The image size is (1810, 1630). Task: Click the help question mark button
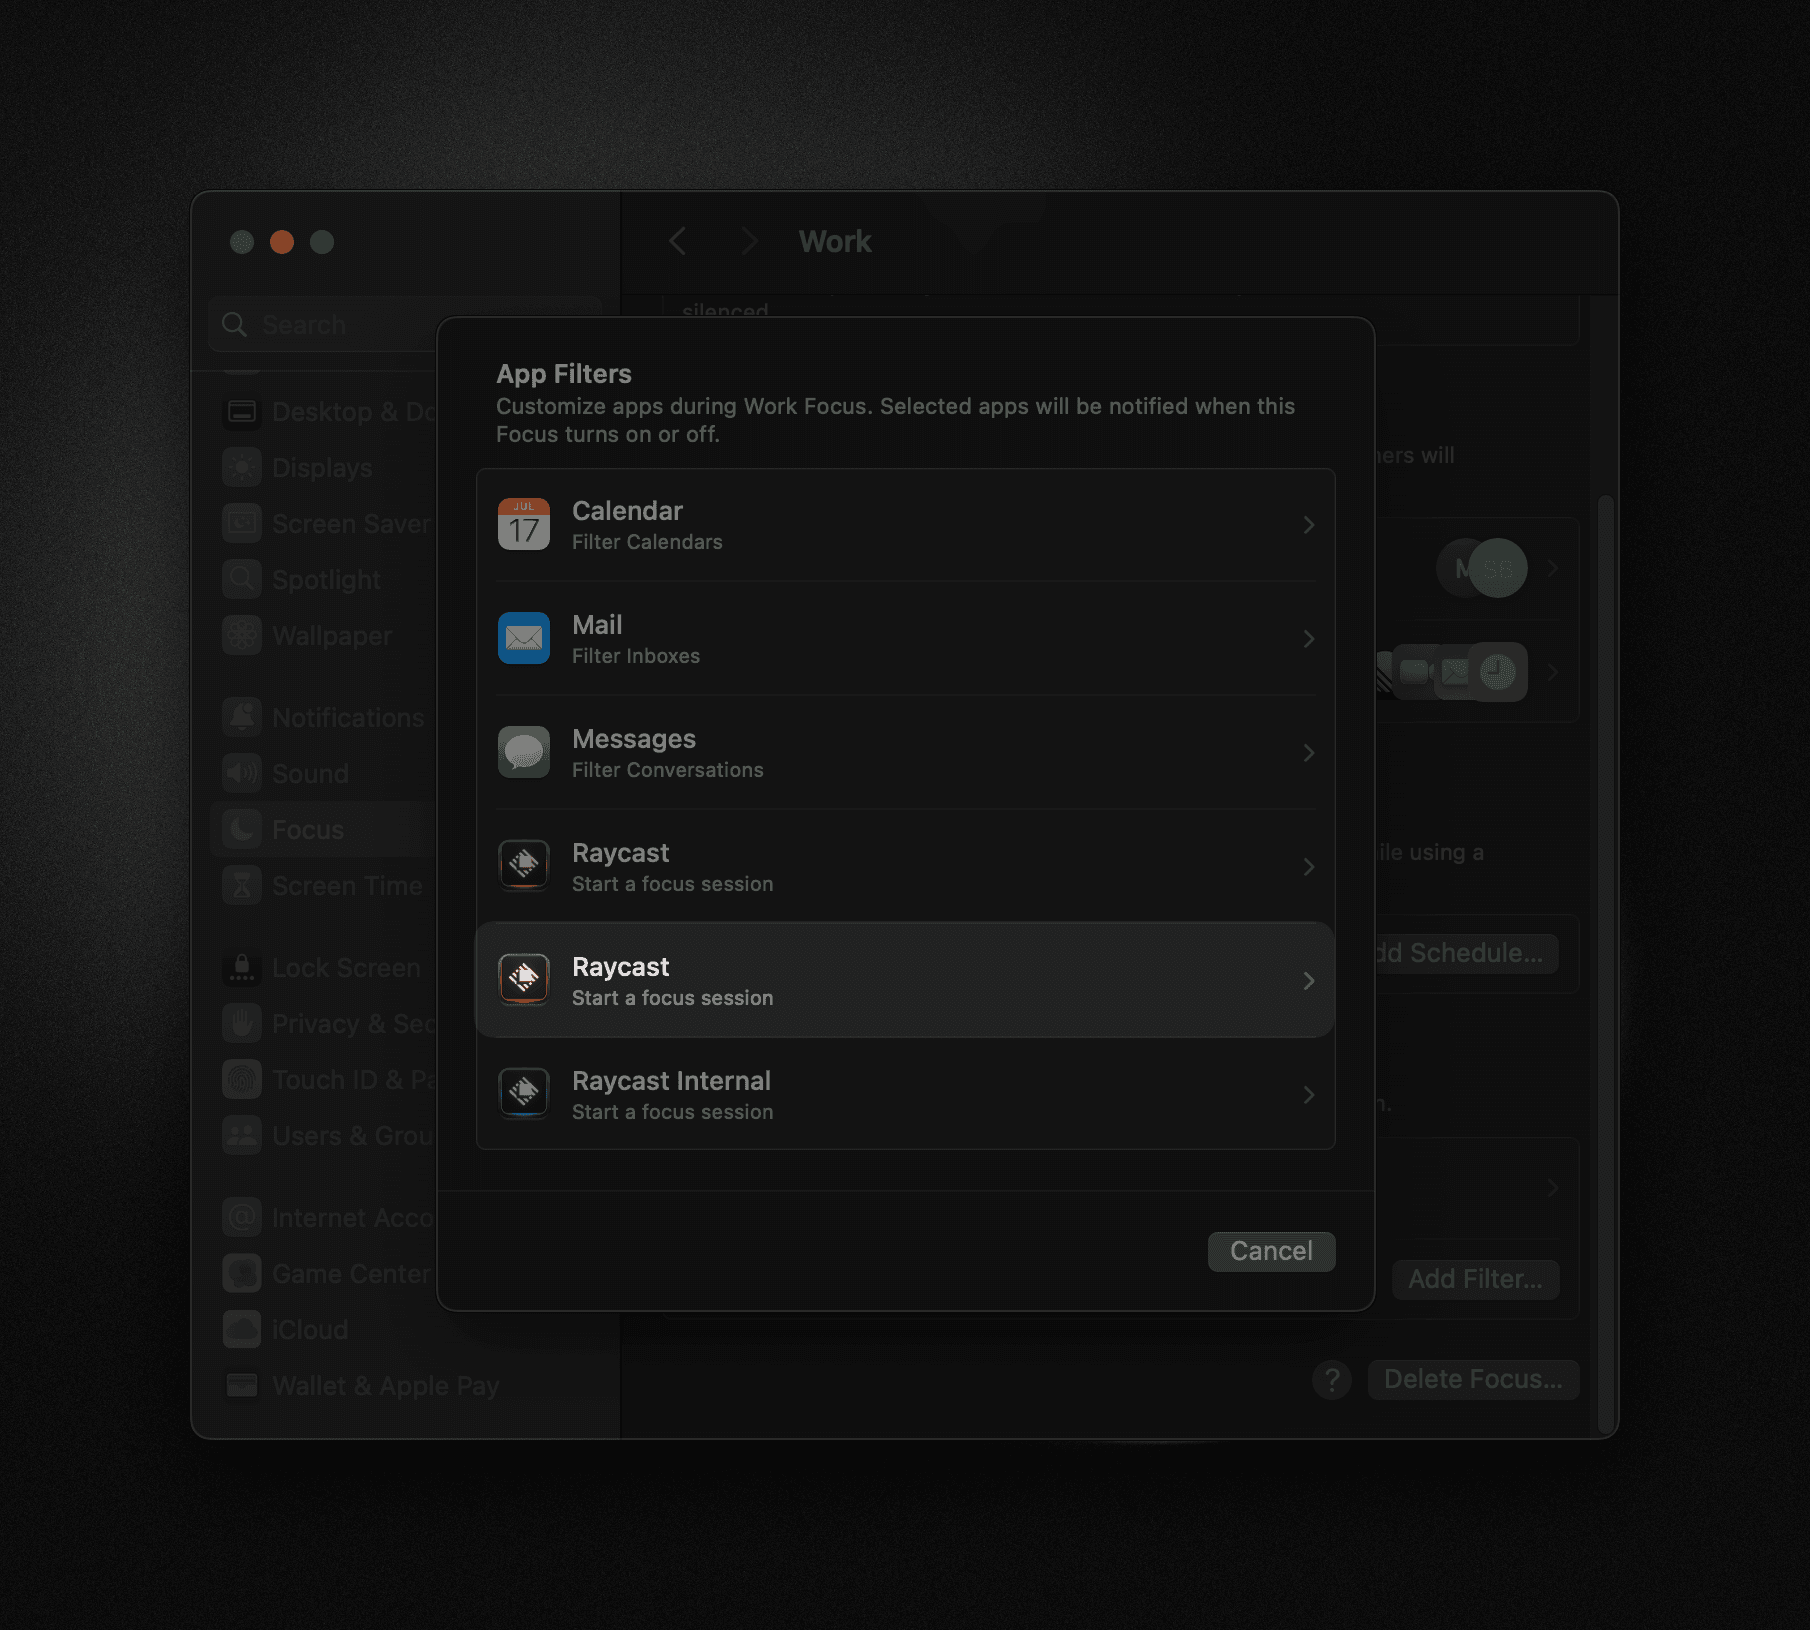point(1331,1379)
